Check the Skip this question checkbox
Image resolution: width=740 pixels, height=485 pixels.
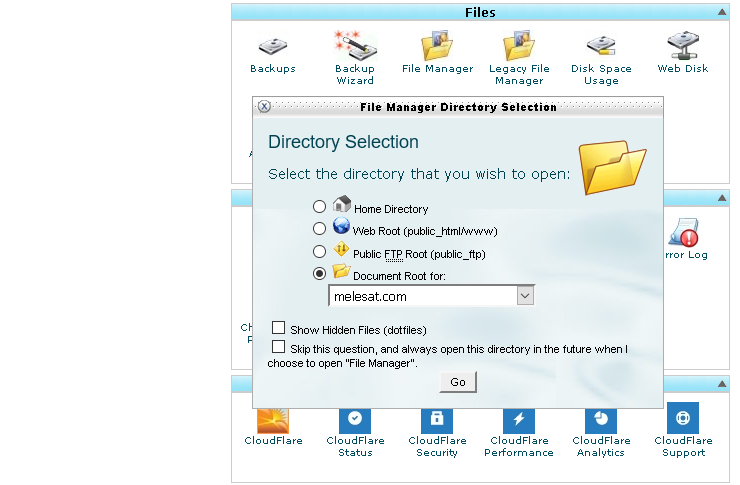coord(279,346)
